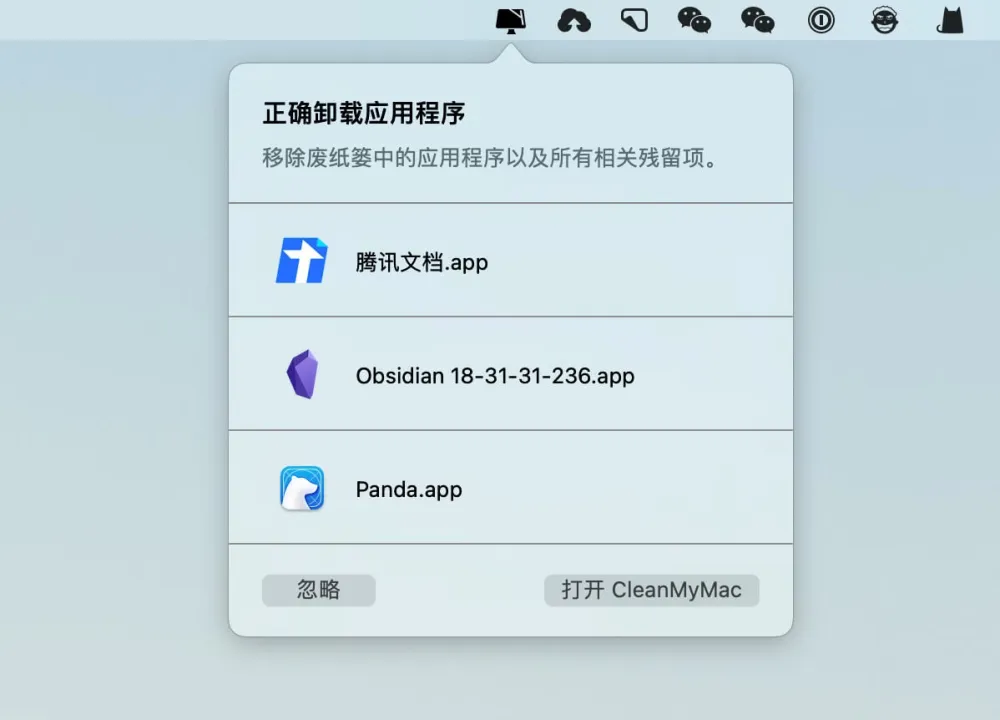Click the 正确卸载应用程序 heading

(x=364, y=114)
